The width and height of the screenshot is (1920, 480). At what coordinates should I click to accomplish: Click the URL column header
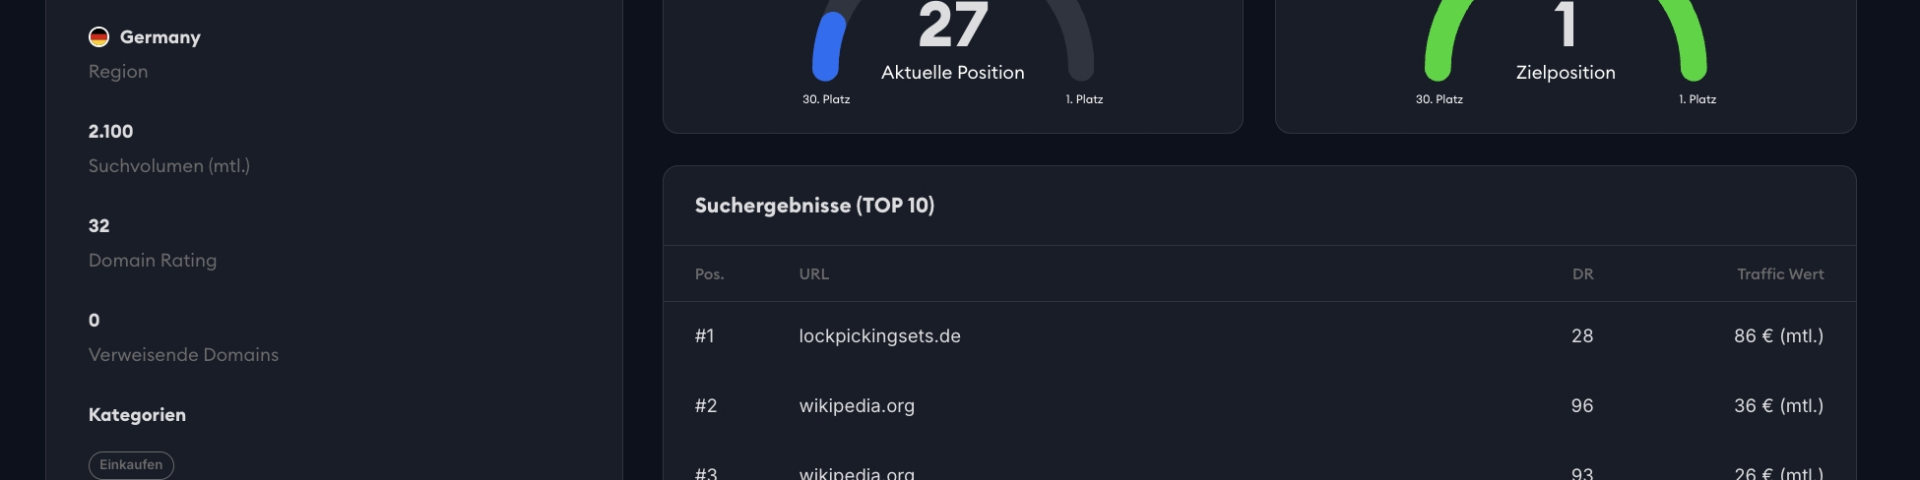tap(813, 274)
